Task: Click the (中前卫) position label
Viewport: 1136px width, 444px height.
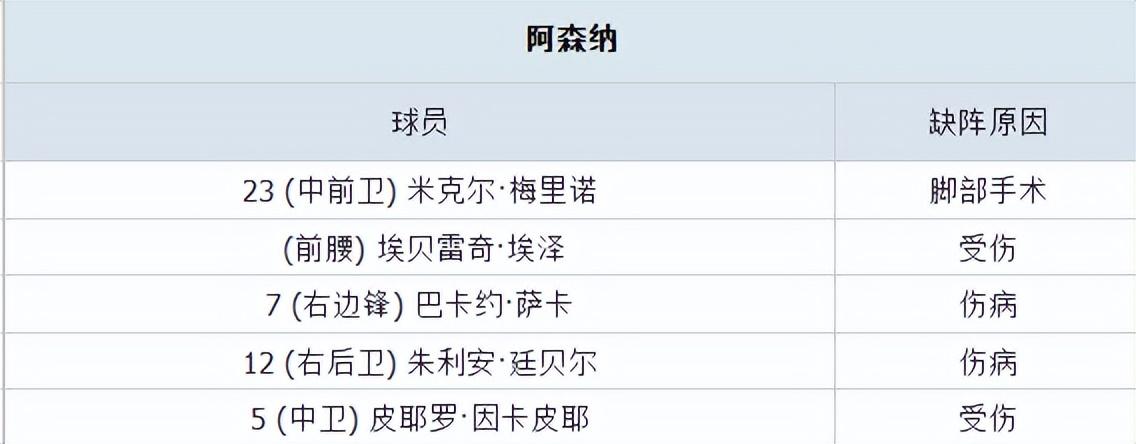Action: coord(341,191)
